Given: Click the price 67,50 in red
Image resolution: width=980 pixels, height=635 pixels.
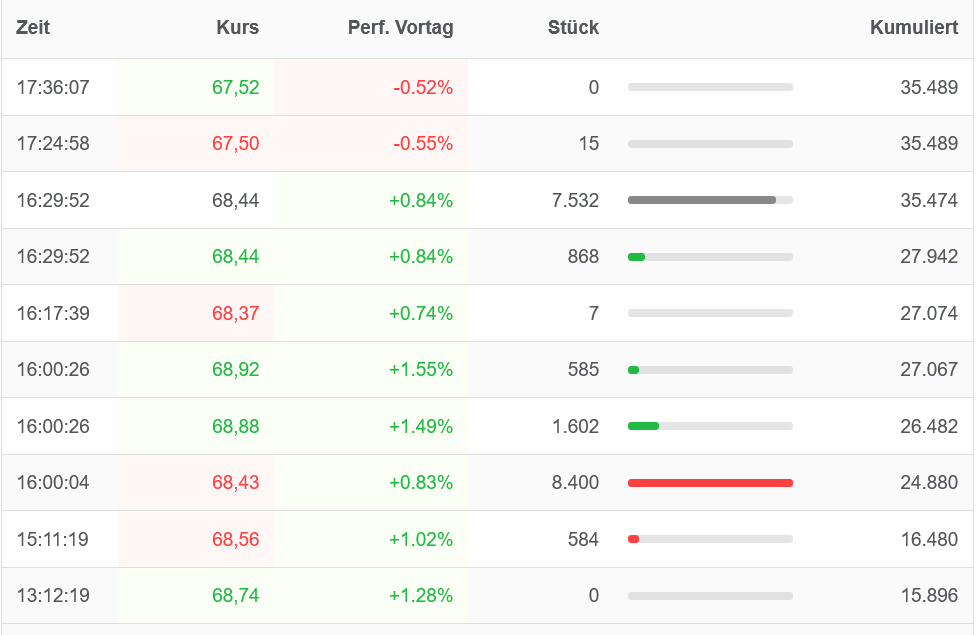Looking at the screenshot, I should pyautogui.click(x=235, y=144).
